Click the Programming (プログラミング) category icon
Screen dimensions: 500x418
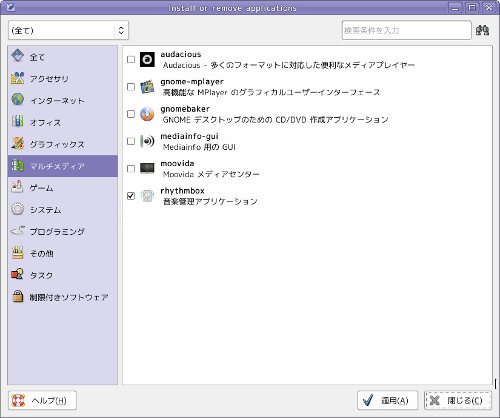click(17, 231)
